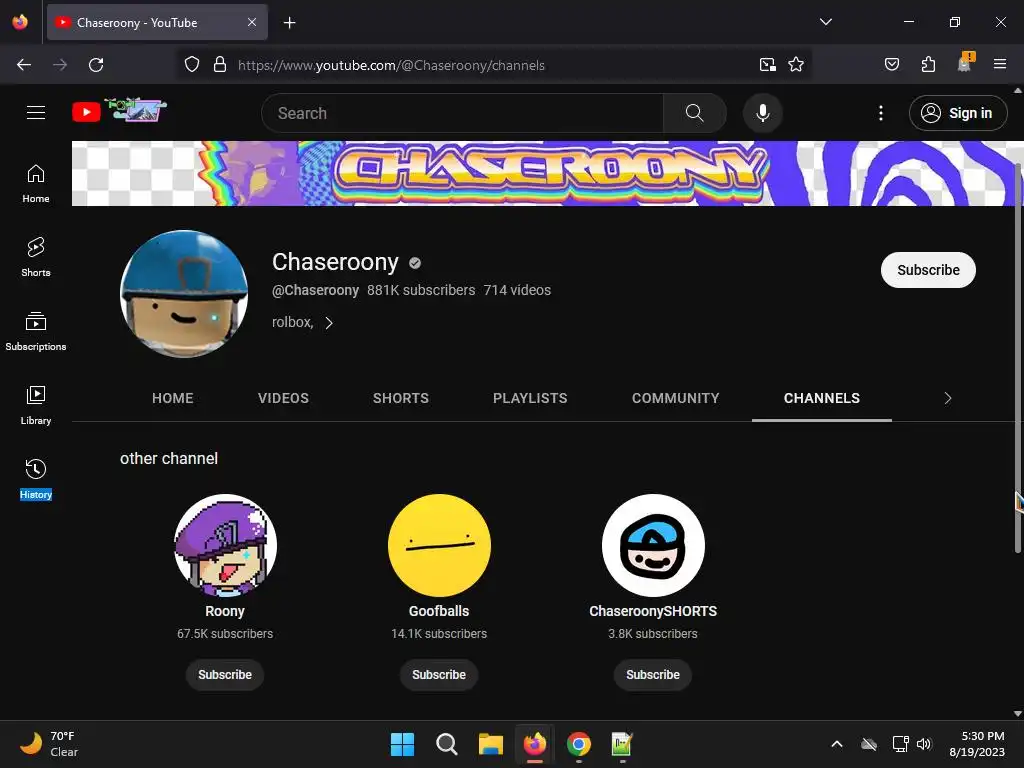1024x768 pixels.
Task: Subscribe to ChaseroonySHORTS
Action: [x=653, y=675]
